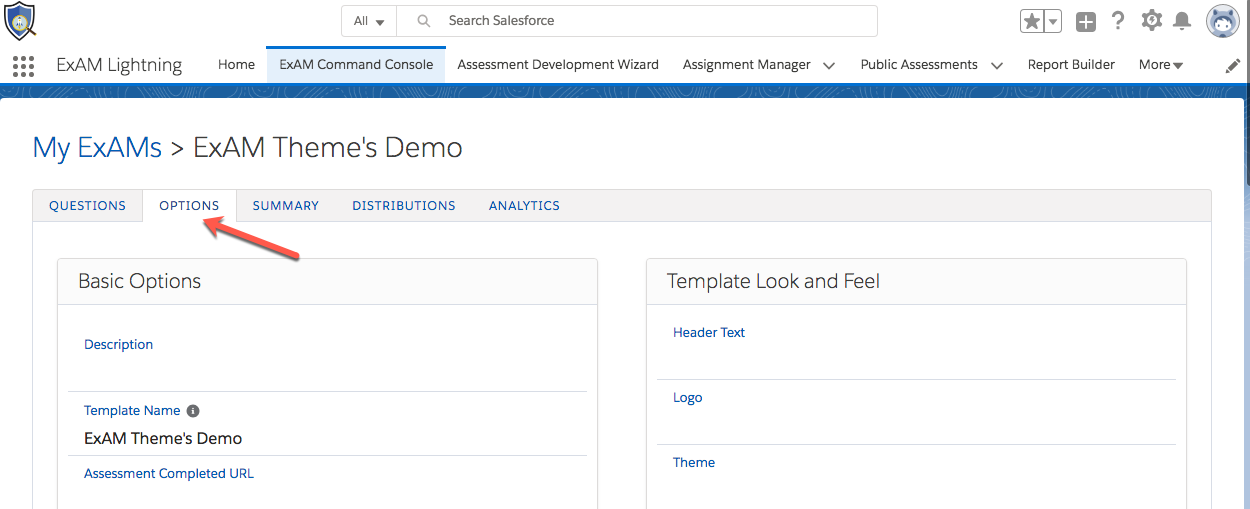Image resolution: width=1250 pixels, height=509 pixels.
Task: Switch to the Questions tab
Action: 87,206
